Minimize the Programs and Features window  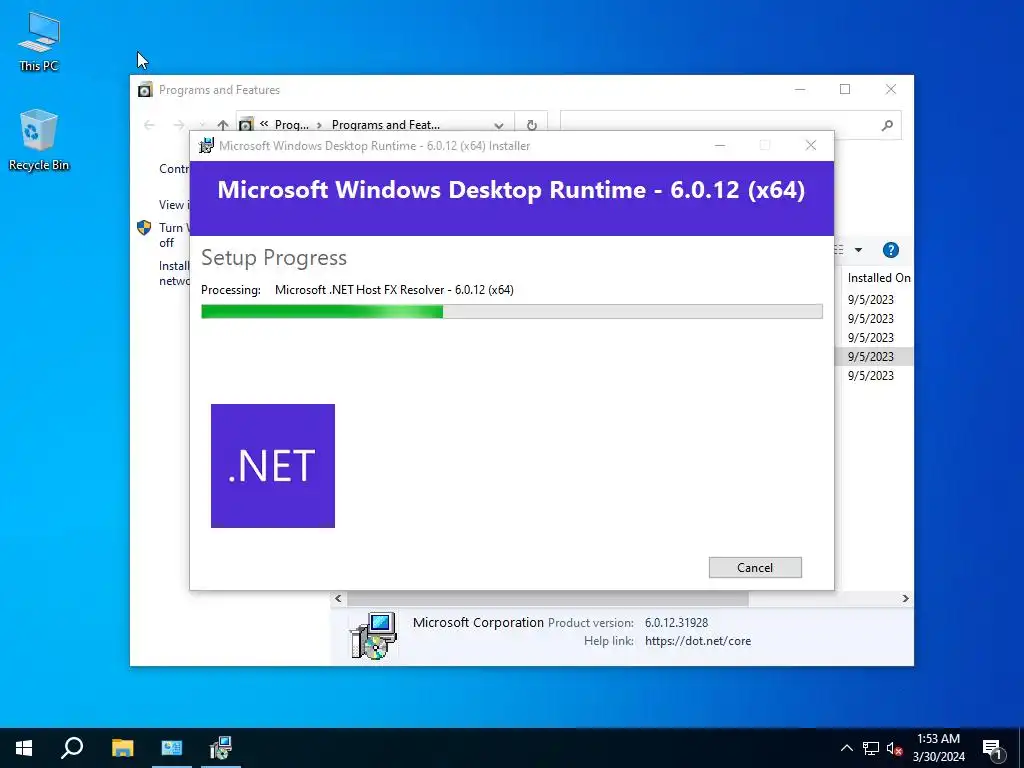(x=799, y=89)
